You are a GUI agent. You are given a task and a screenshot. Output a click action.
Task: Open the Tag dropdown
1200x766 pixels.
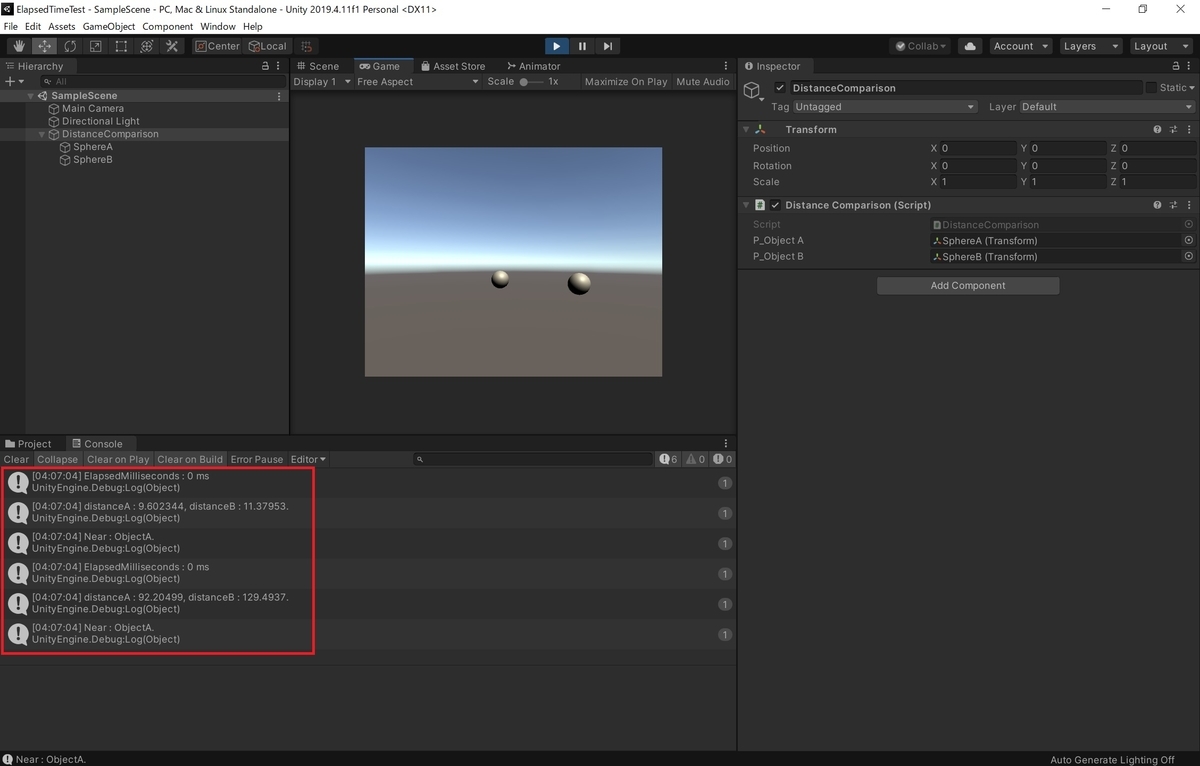[x=885, y=107]
